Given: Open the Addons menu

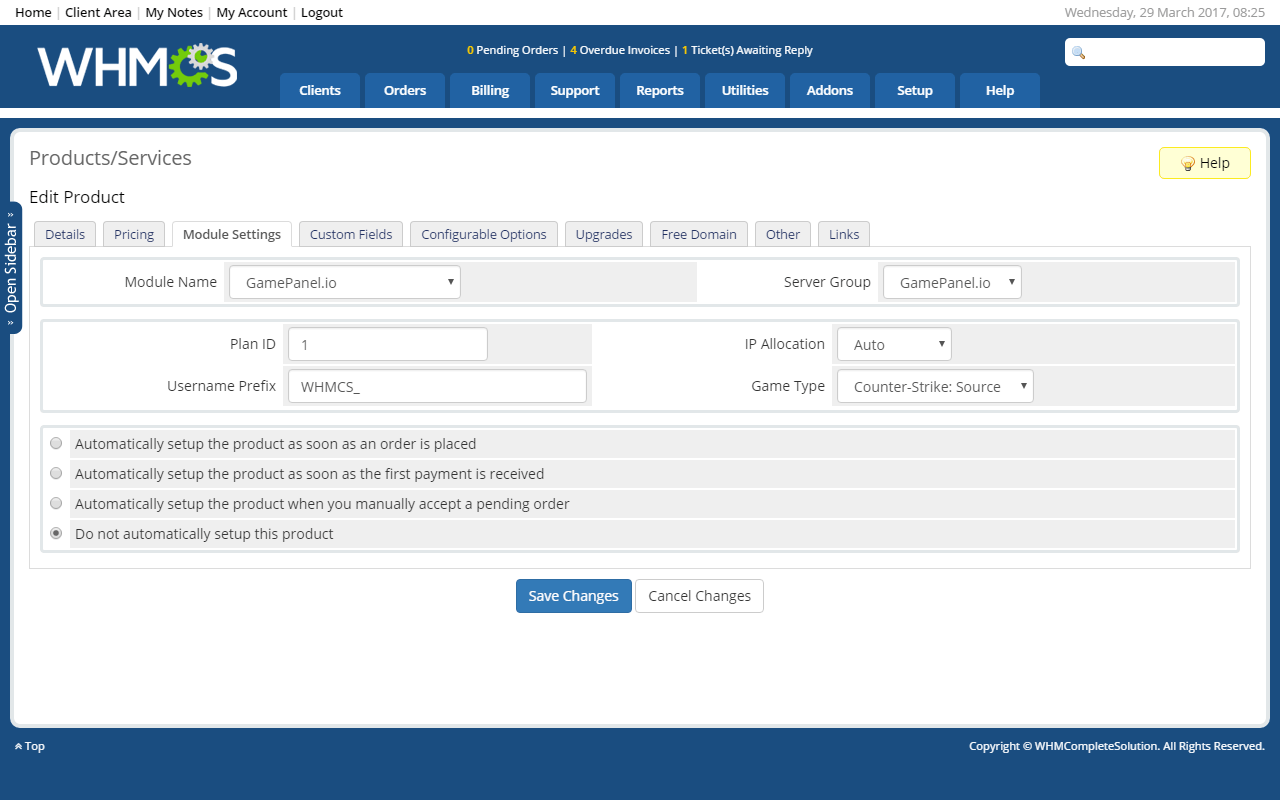Looking at the screenshot, I should pyautogui.click(x=830, y=90).
